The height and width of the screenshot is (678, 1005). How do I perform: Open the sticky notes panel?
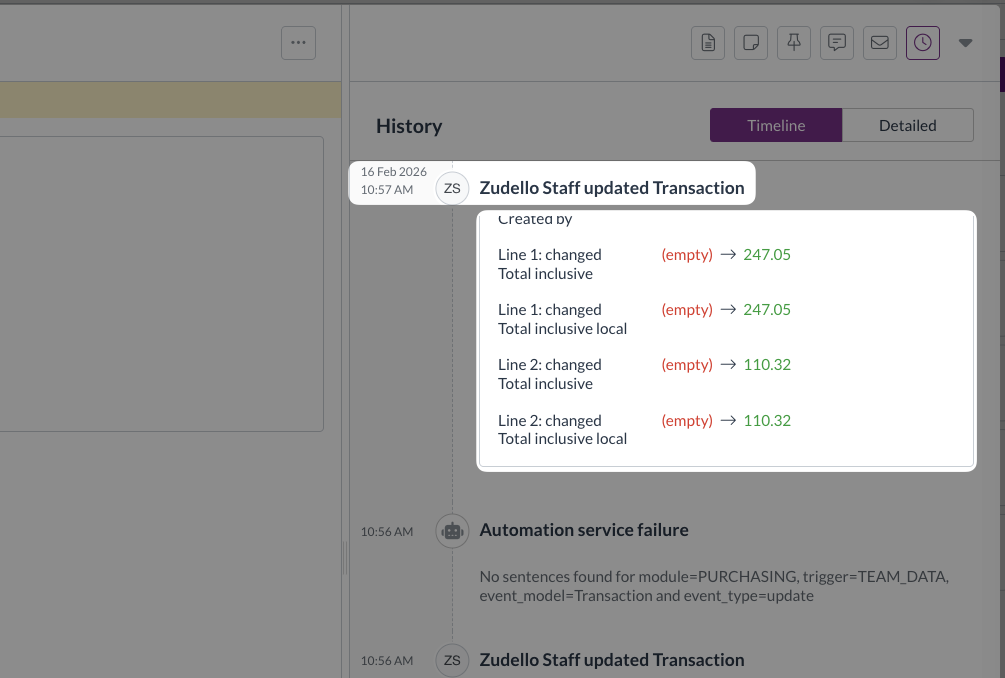[x=751, y=43]
